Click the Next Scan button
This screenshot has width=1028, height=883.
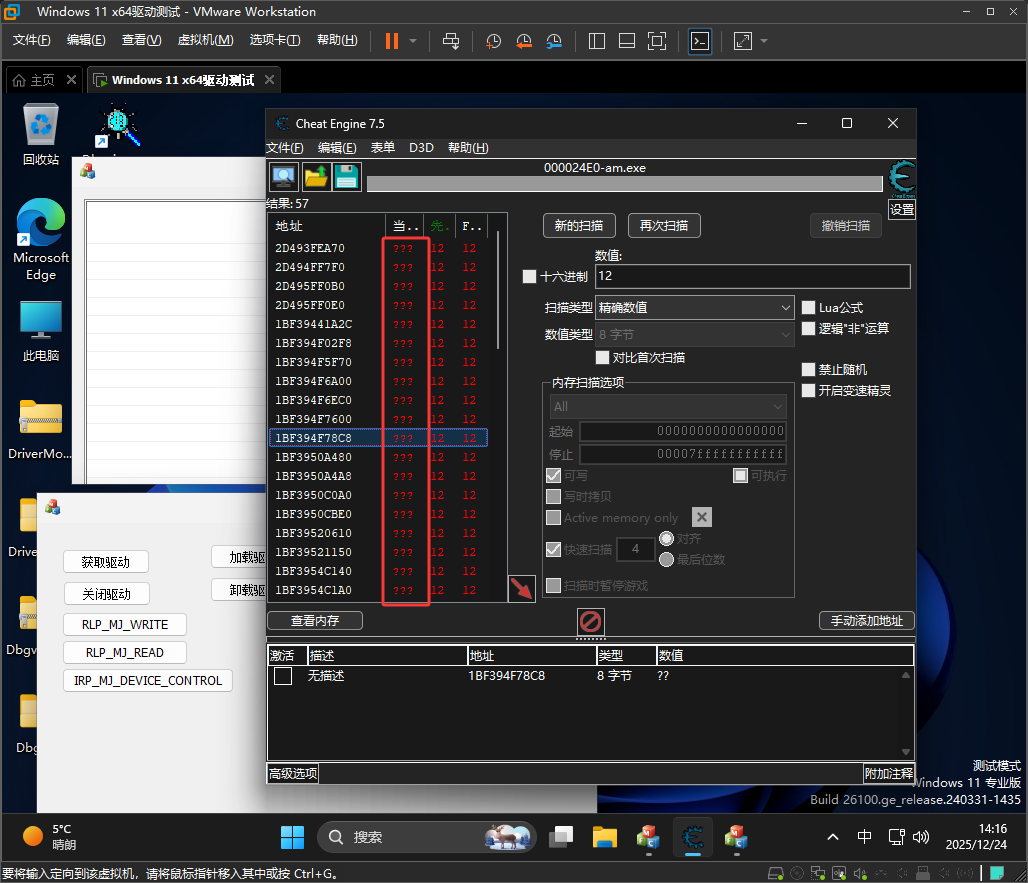(664, 226)
